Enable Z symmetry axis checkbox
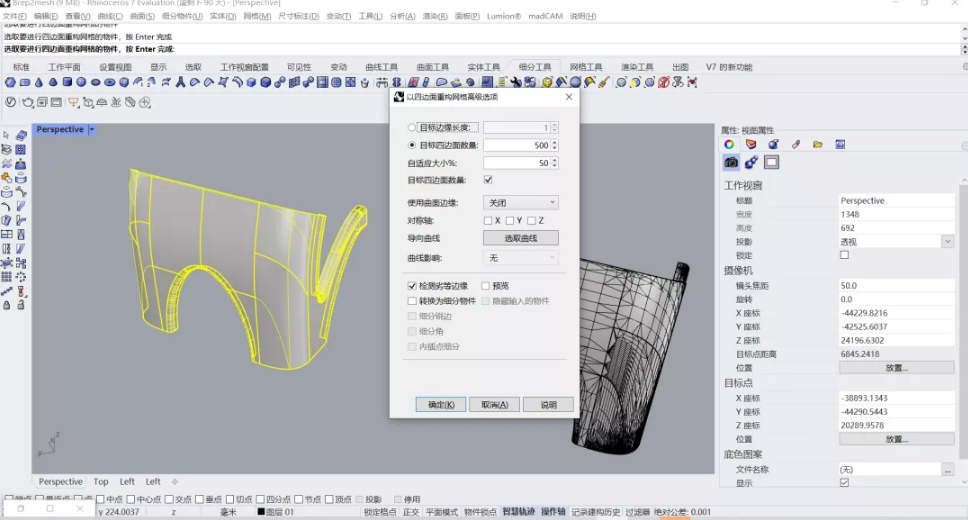 532,220
